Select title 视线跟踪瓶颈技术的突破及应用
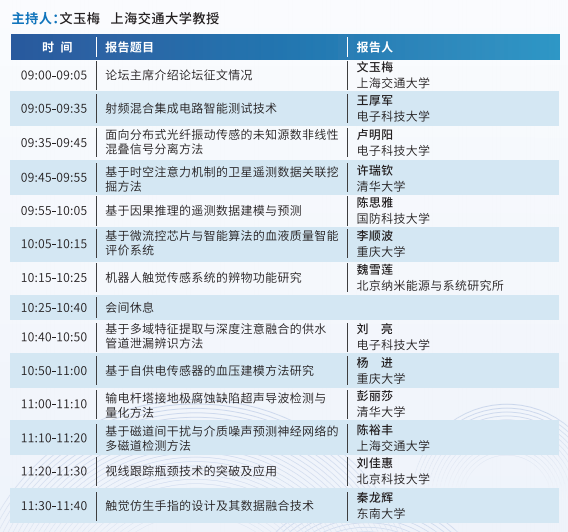Image resolution: width=568 pixels, height=532 pixels. tap(191, 471)
